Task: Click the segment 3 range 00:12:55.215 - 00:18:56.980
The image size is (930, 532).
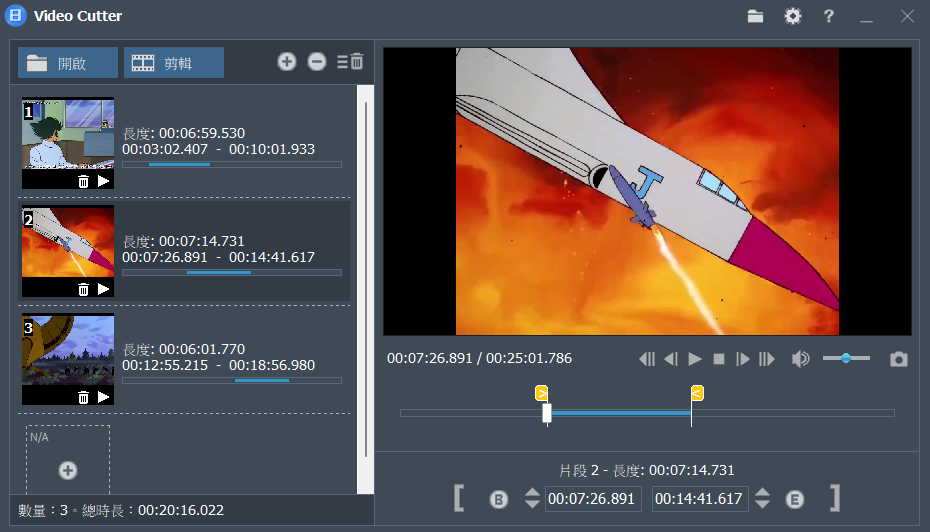Action: pos(218,365)
